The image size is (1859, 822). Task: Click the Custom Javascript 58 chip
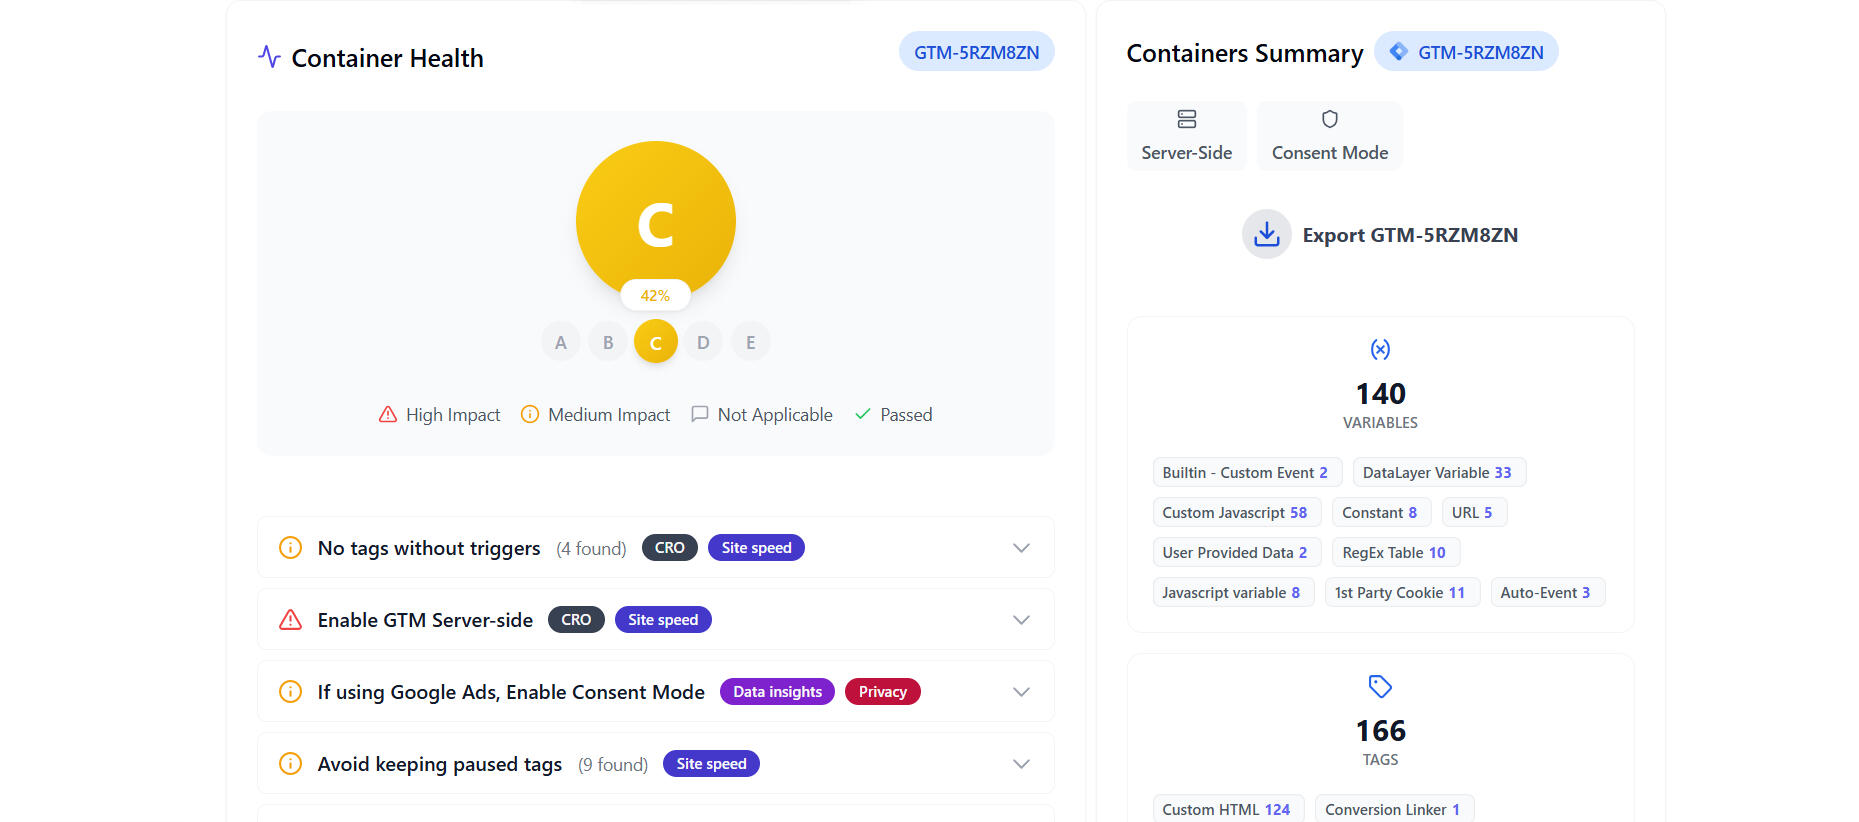coord(1236,512)
